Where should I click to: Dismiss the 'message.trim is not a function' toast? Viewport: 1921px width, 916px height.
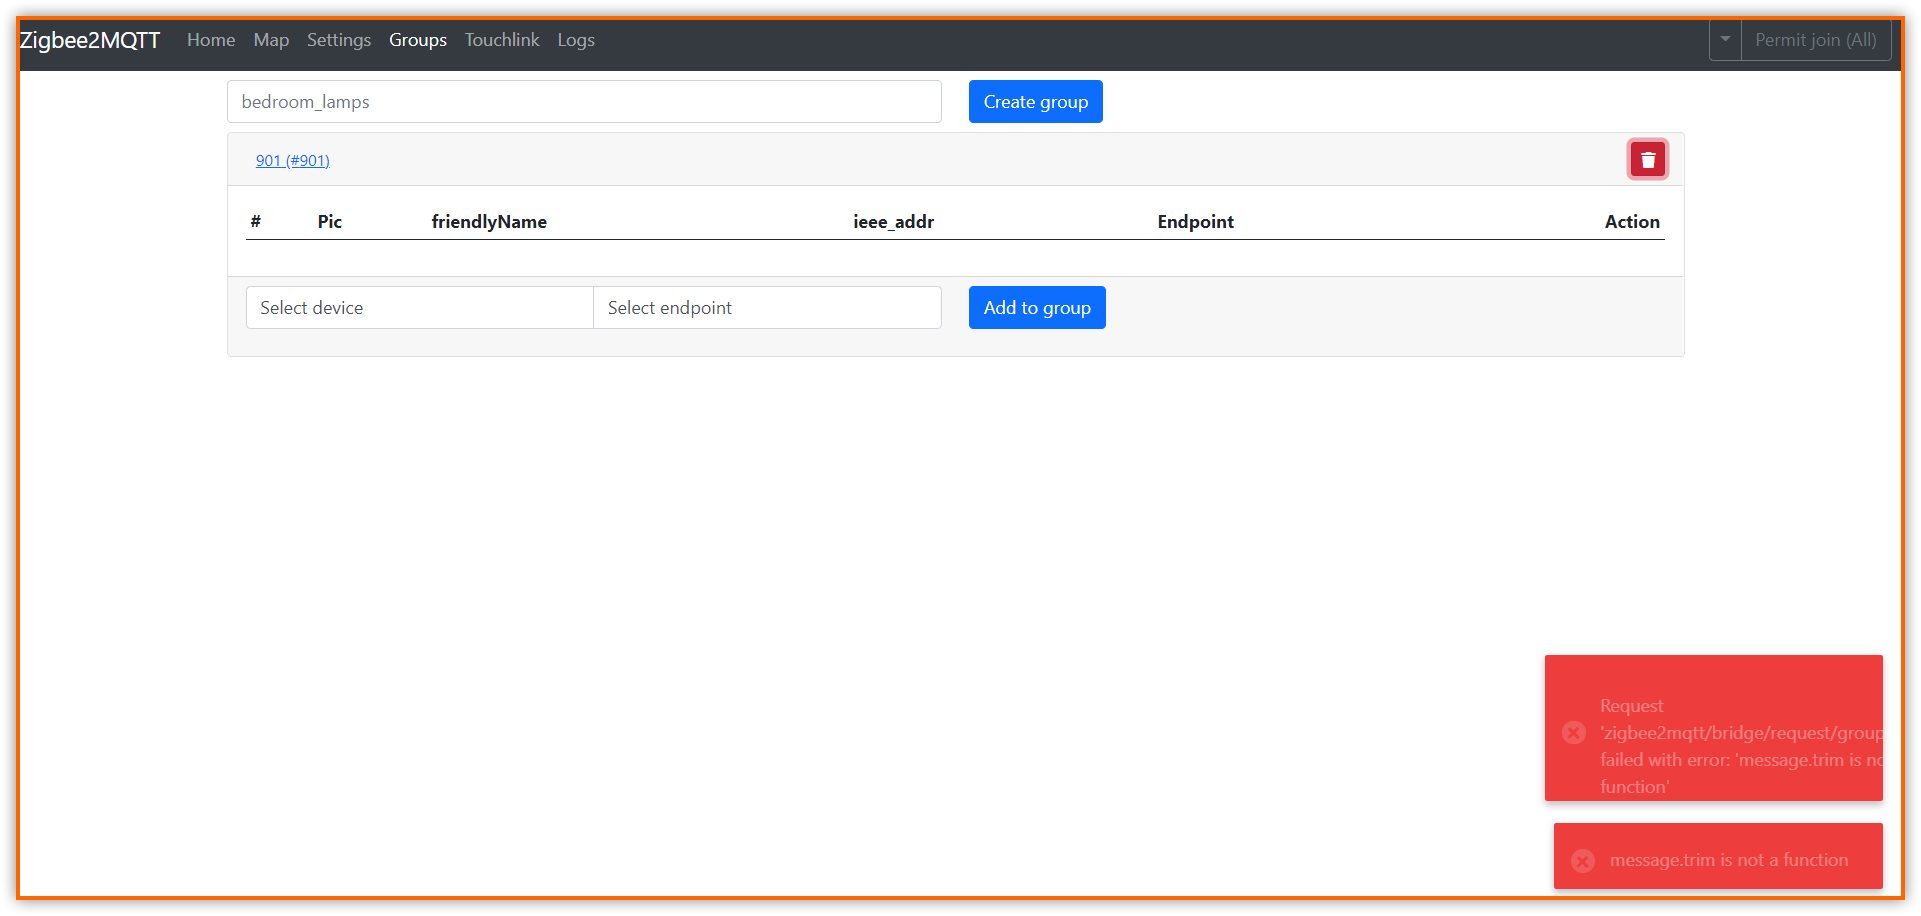pos(1718,857)
